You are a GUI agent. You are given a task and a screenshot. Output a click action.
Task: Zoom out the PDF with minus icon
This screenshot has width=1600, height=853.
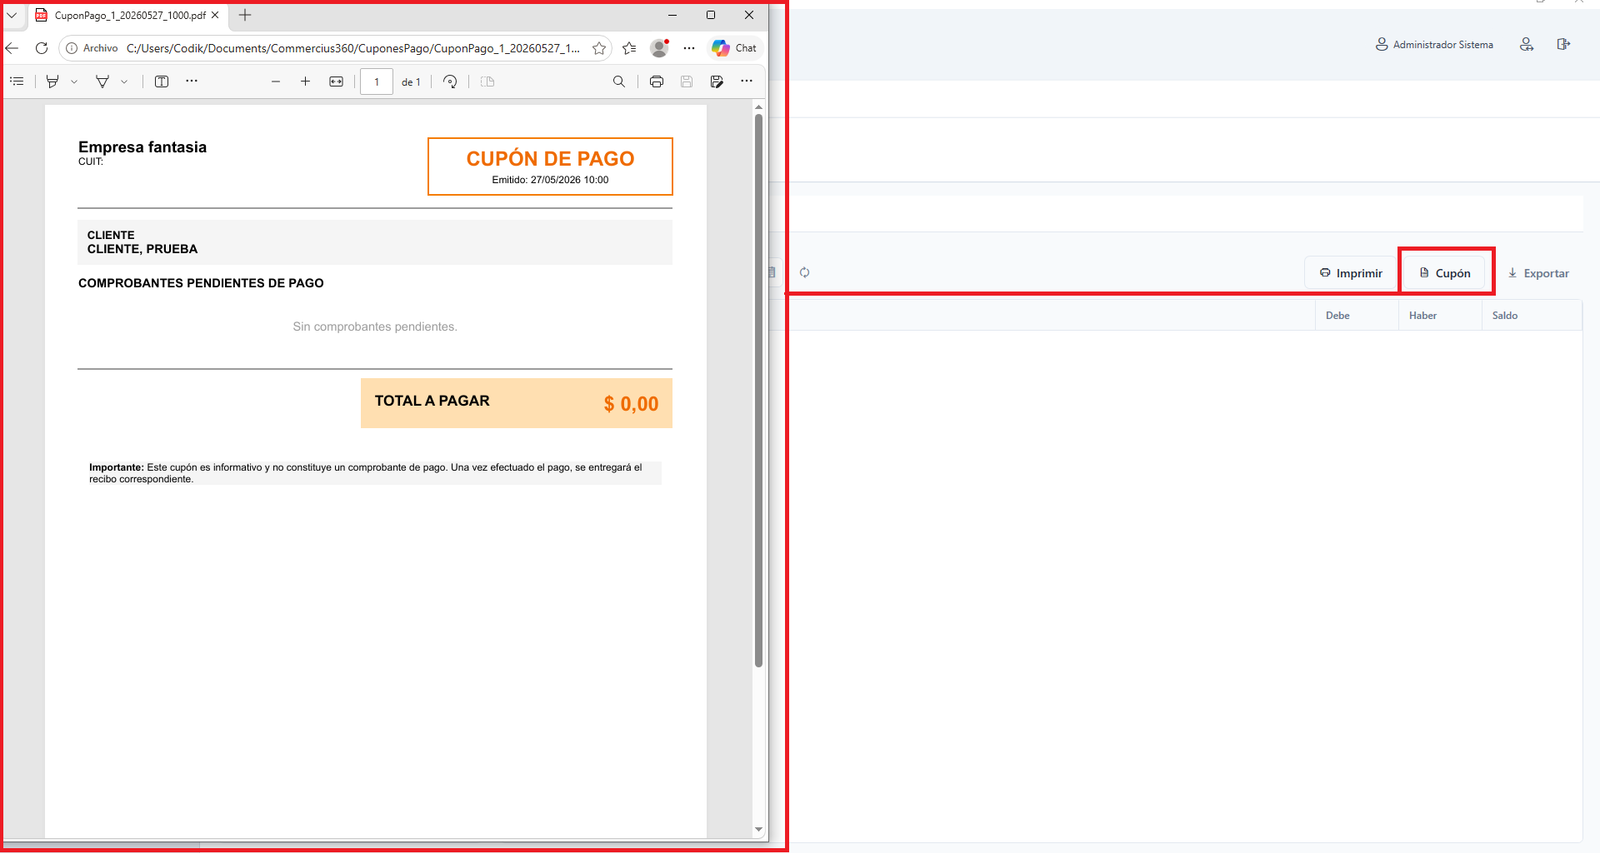pos(276,82)
